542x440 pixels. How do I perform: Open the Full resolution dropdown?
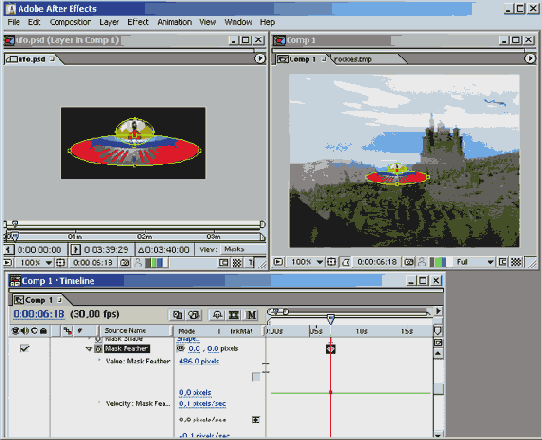[475, 262]
